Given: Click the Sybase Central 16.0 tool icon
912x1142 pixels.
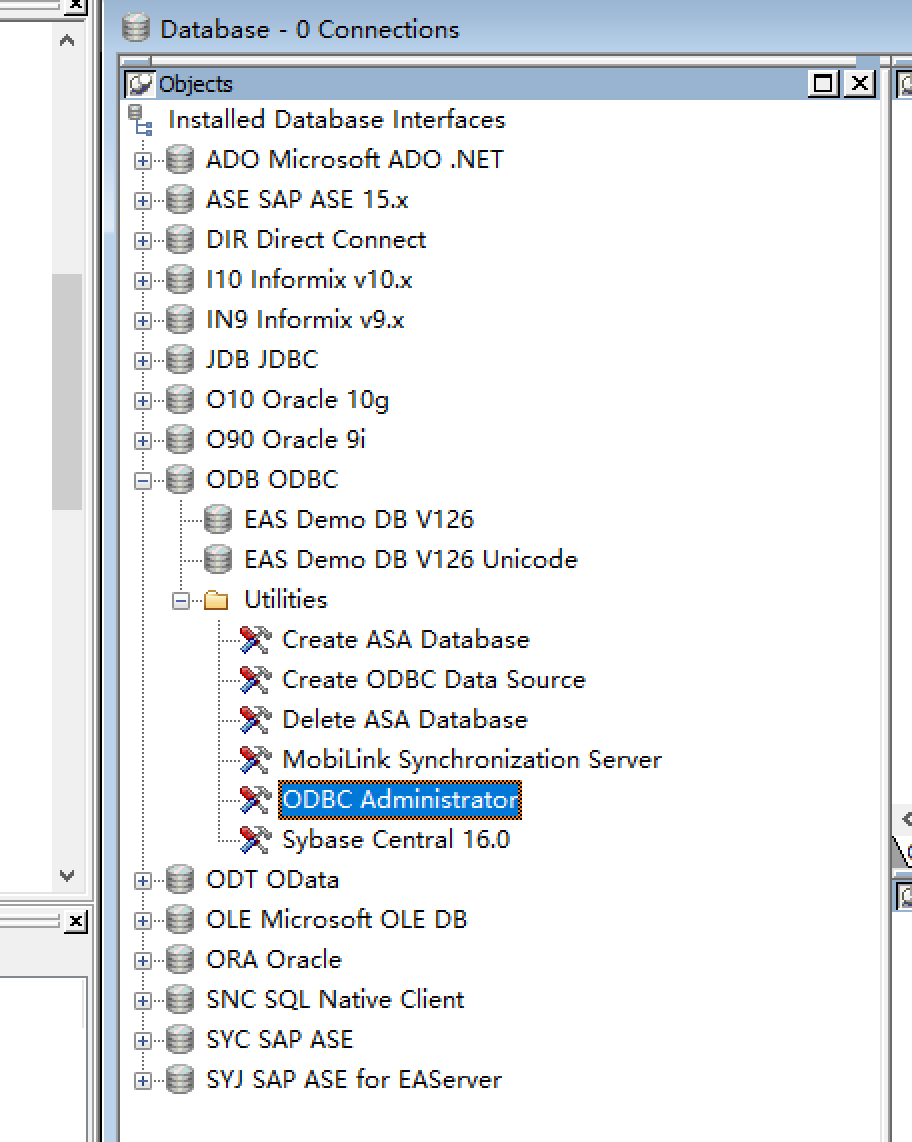Looking at the screenshot, I should 256,839.
